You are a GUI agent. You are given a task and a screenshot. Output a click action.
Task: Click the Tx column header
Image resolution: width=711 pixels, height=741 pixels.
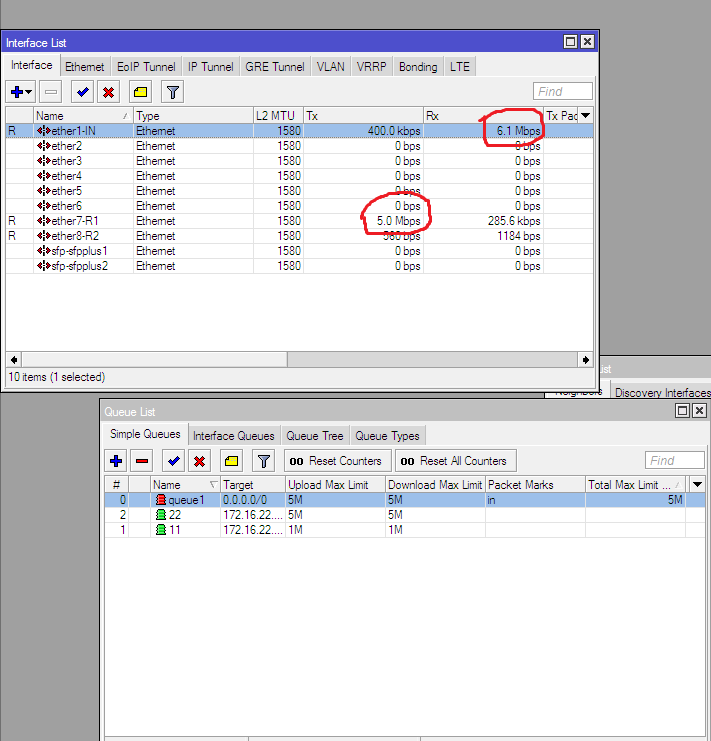(x=363, y=116)
